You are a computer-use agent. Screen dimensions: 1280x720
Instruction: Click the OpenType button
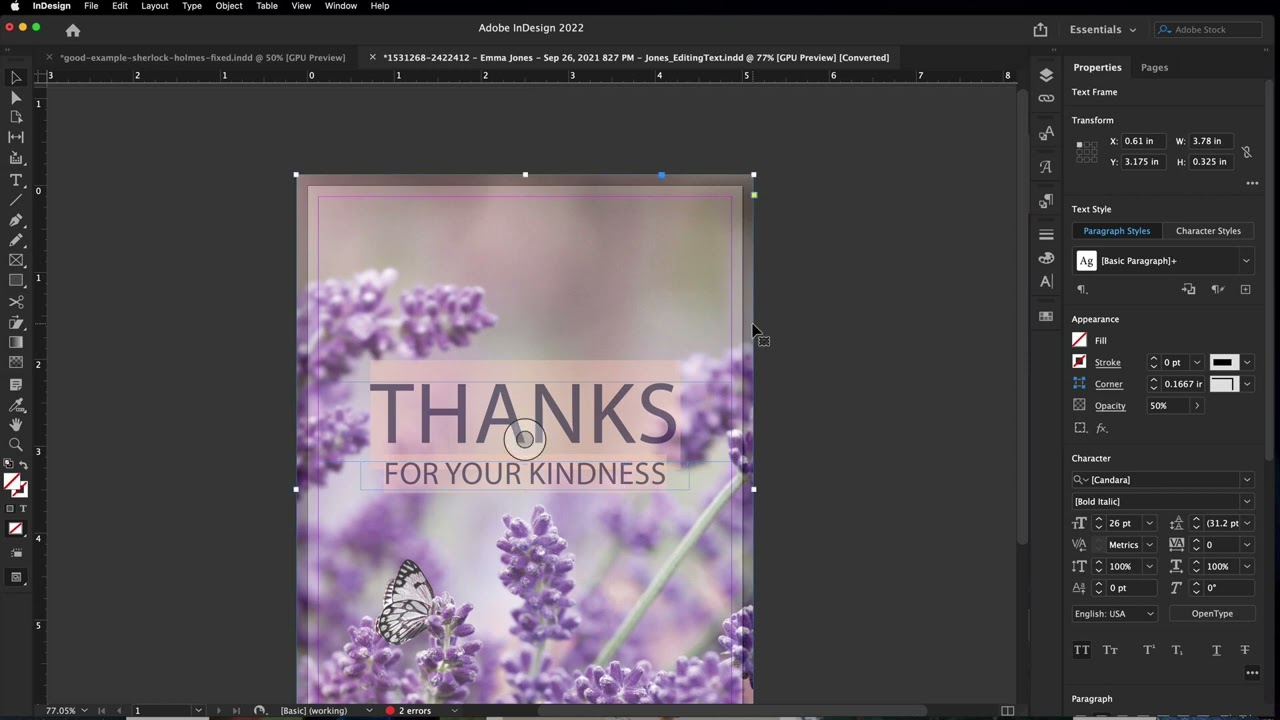tap(1212, 614)
